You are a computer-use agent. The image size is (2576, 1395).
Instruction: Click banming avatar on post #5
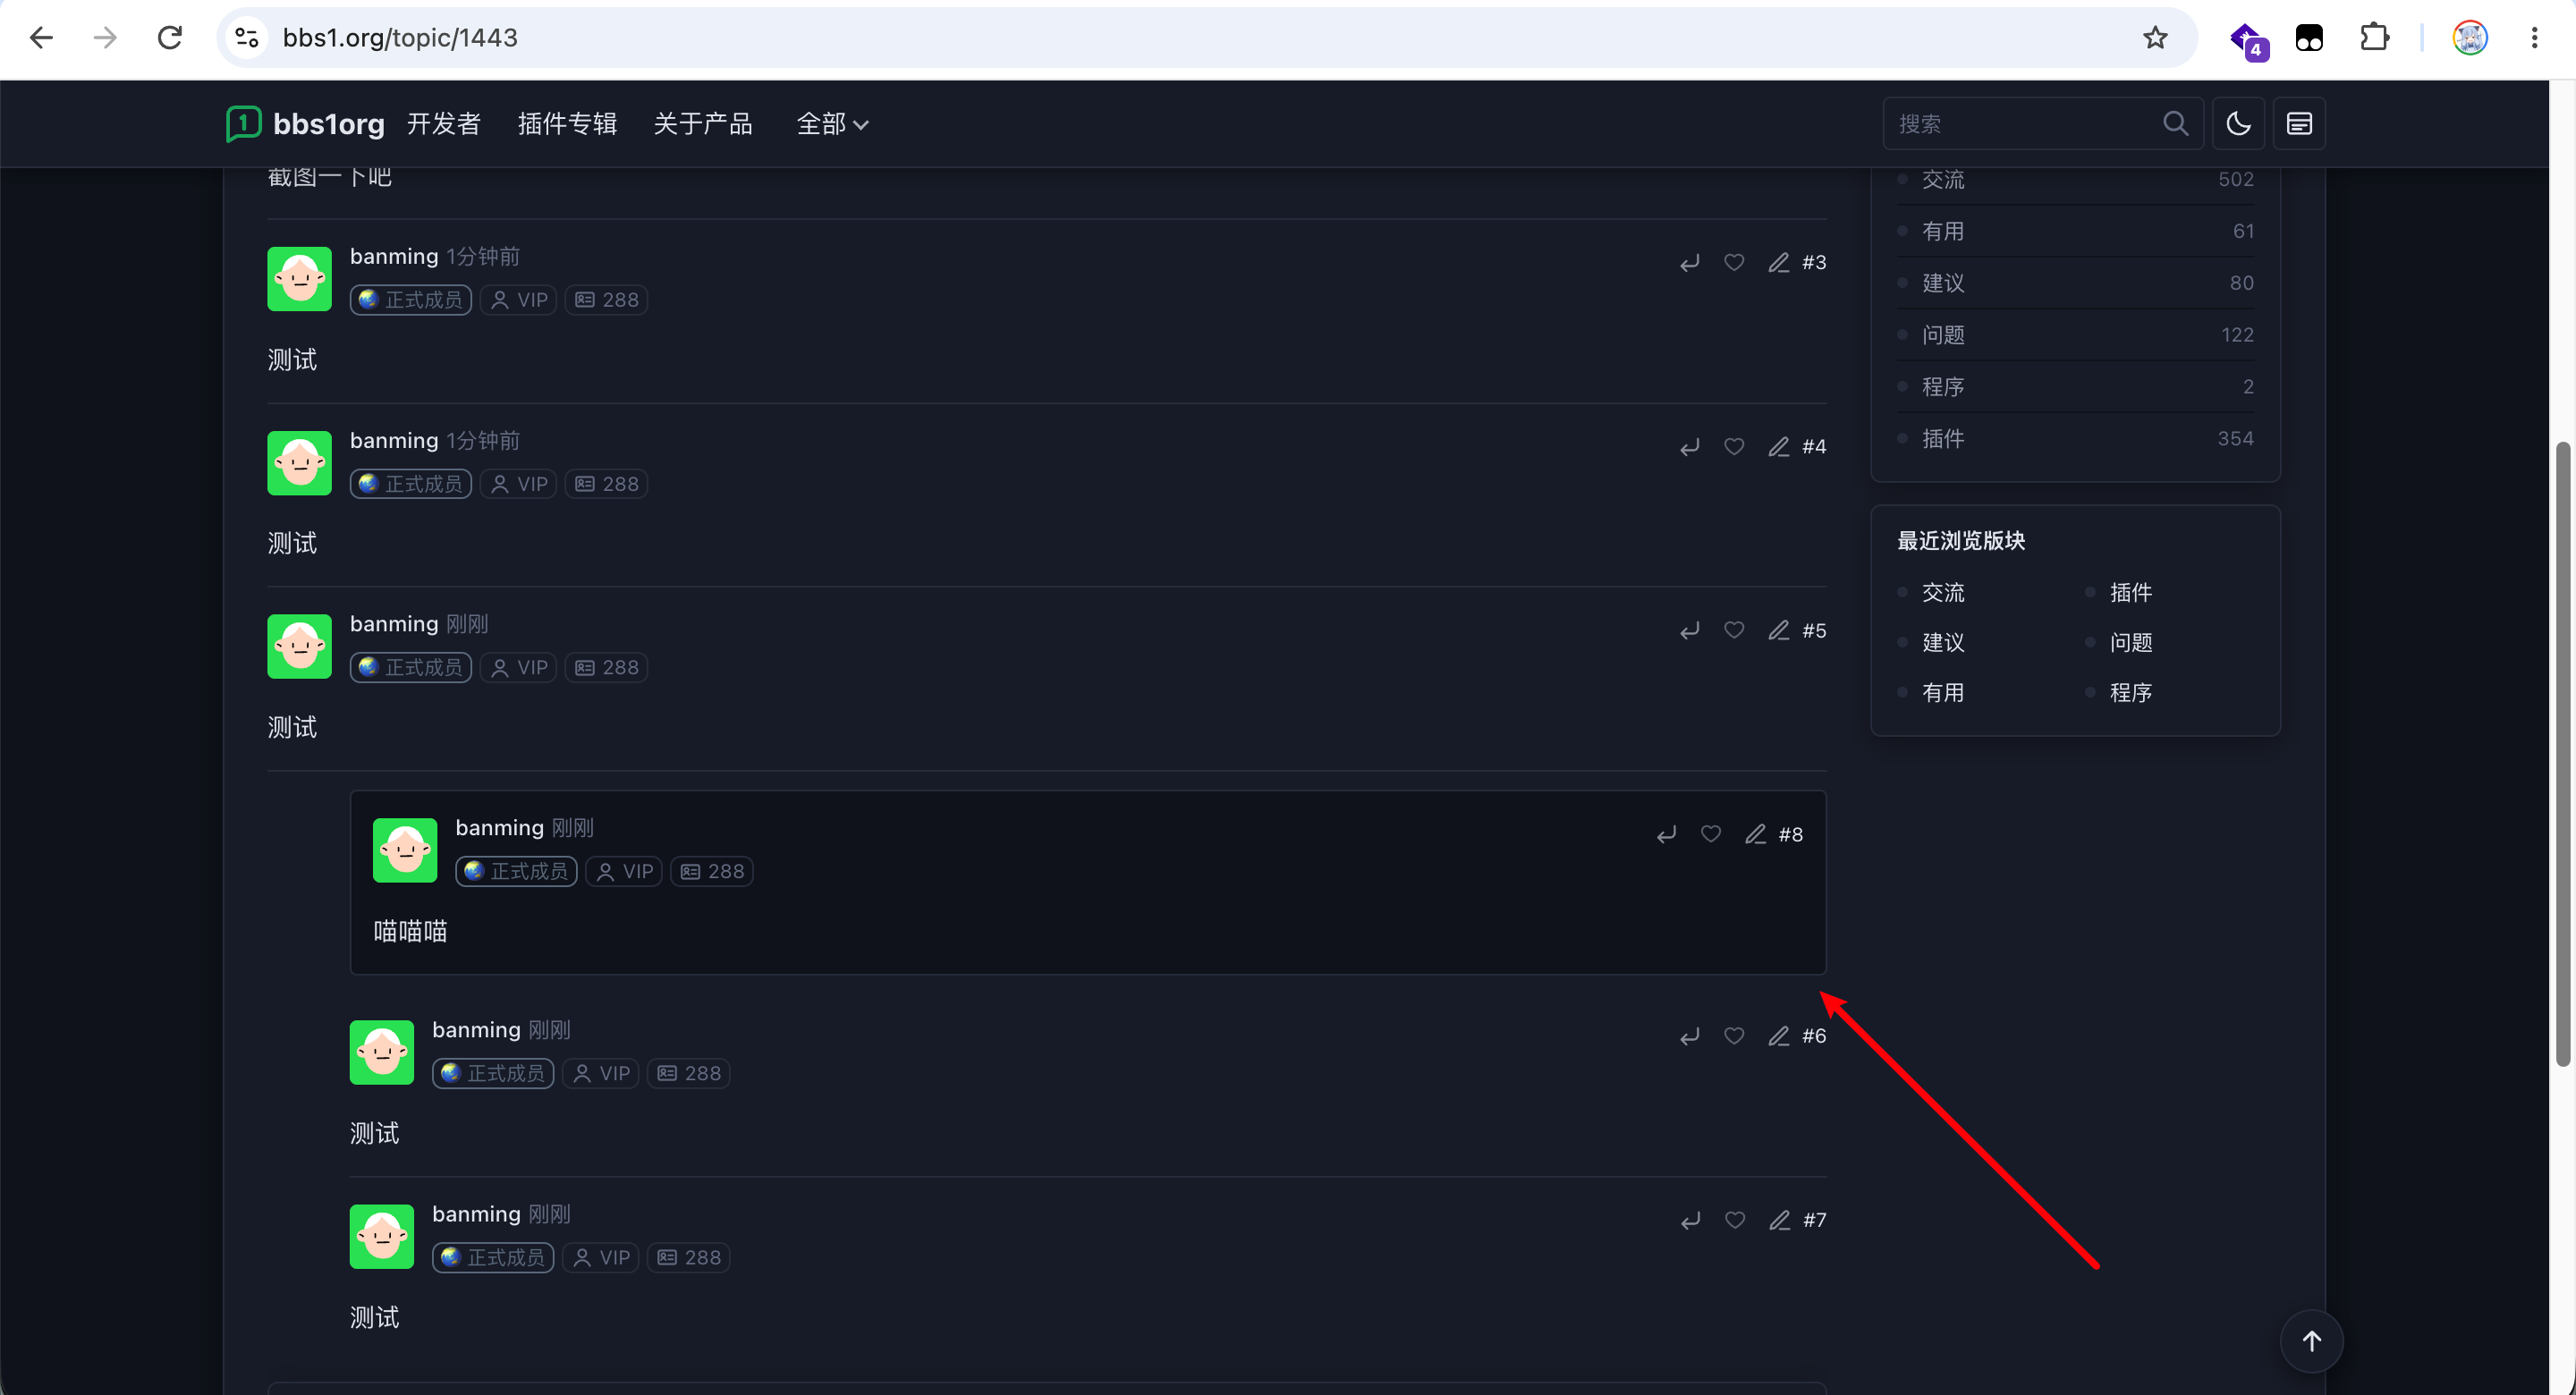point(299,646)
